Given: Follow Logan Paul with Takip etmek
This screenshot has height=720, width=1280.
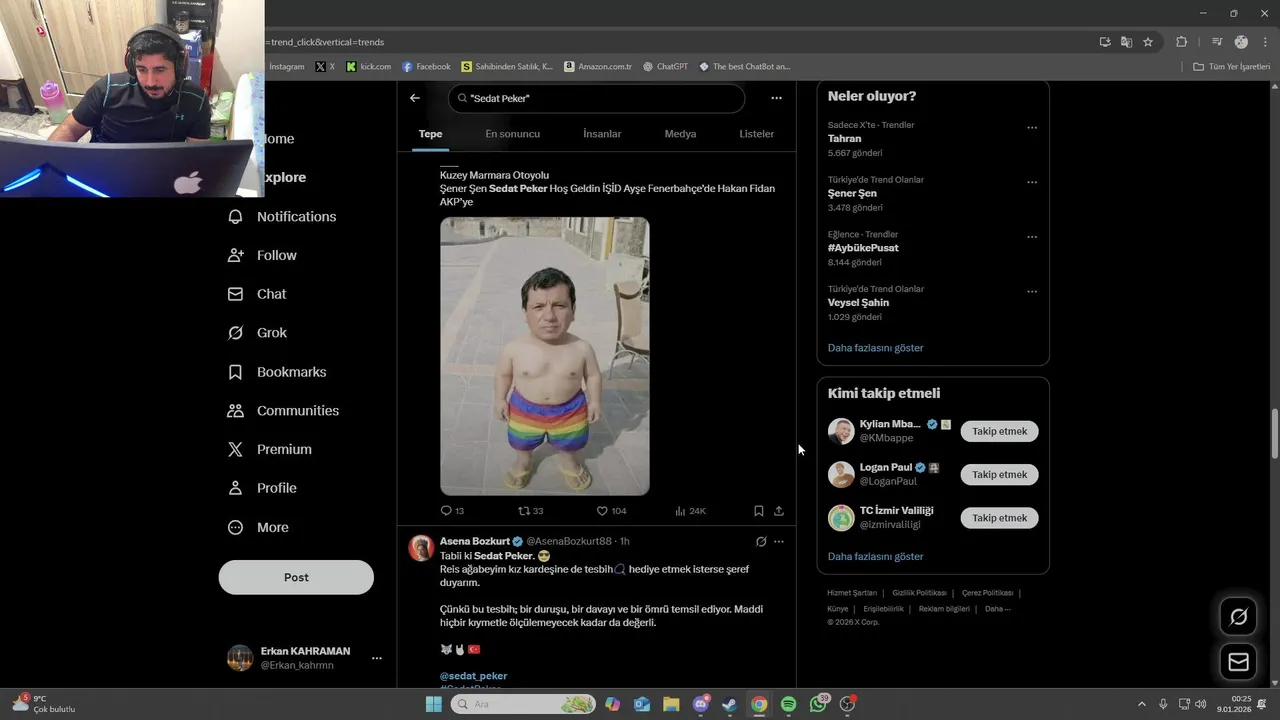Looking at the screenshot, I should click(1000, 474).
